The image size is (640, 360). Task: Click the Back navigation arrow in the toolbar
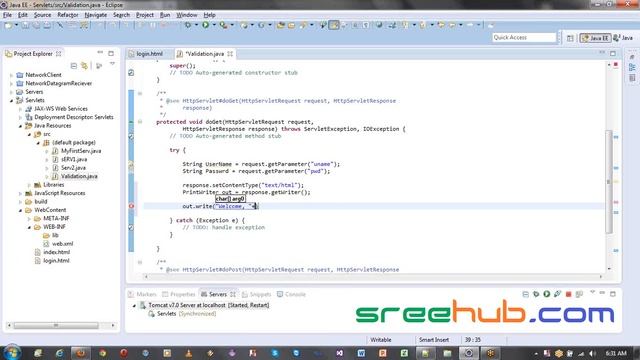click(x=452, y=25)
